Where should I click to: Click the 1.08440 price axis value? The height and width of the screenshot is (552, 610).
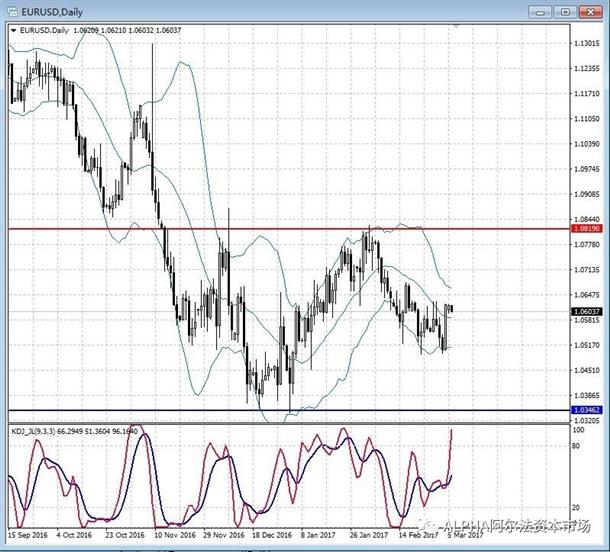pos(587,219)
